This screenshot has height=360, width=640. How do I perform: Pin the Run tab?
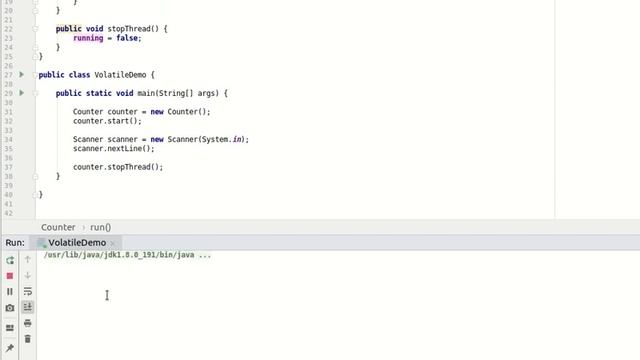(10, 348)
